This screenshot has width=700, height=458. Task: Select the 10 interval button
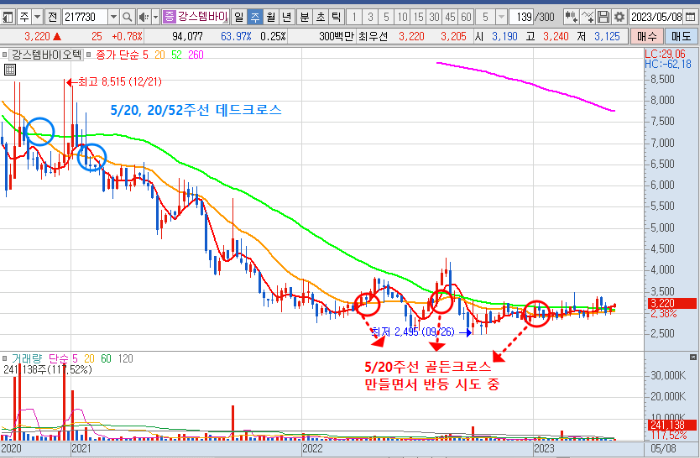click(402, 17)
